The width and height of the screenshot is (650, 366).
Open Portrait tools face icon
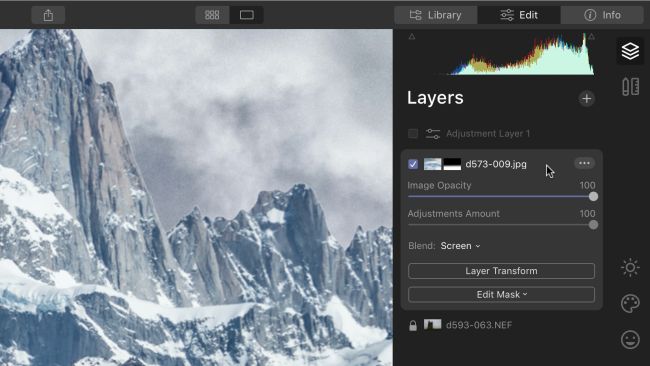630,339
